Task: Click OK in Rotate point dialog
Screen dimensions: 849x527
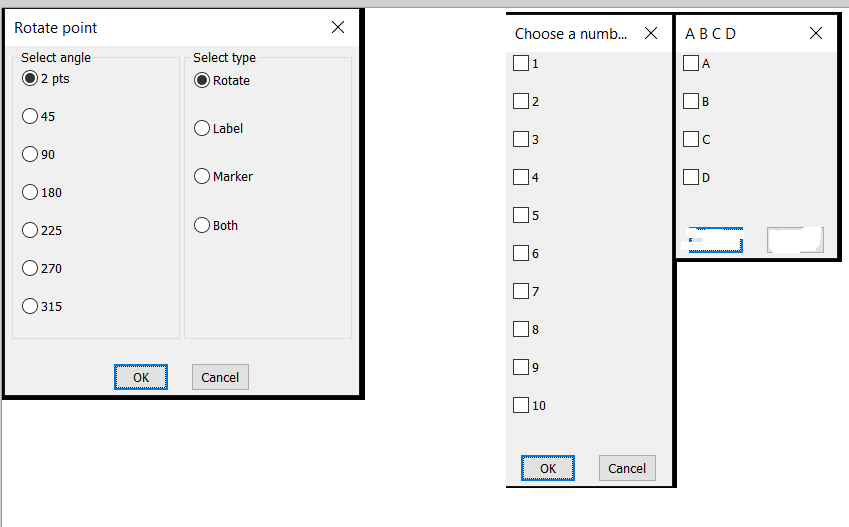Action: (141, 377)
